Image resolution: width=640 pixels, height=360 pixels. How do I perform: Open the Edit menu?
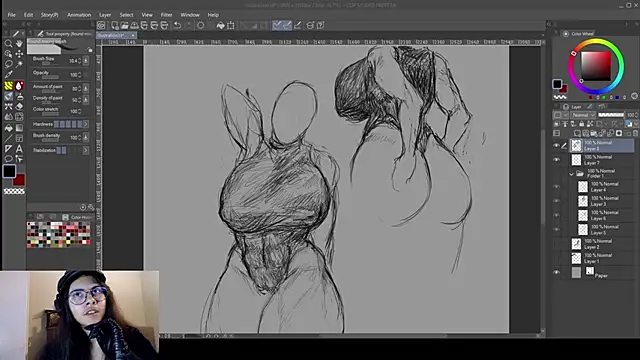pyautogui.click(x=28, y=15)
